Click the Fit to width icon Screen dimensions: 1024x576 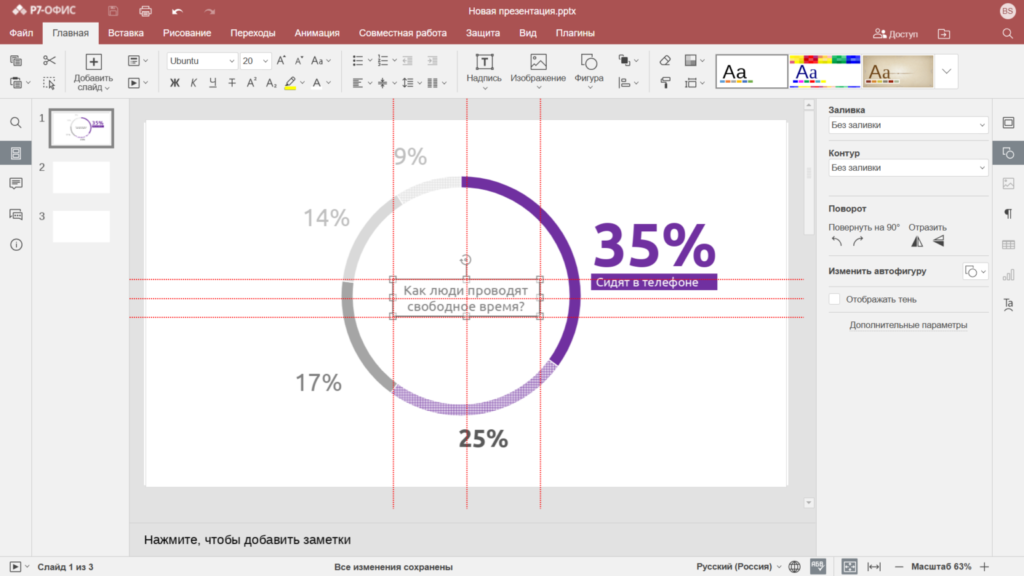(873, 567)
